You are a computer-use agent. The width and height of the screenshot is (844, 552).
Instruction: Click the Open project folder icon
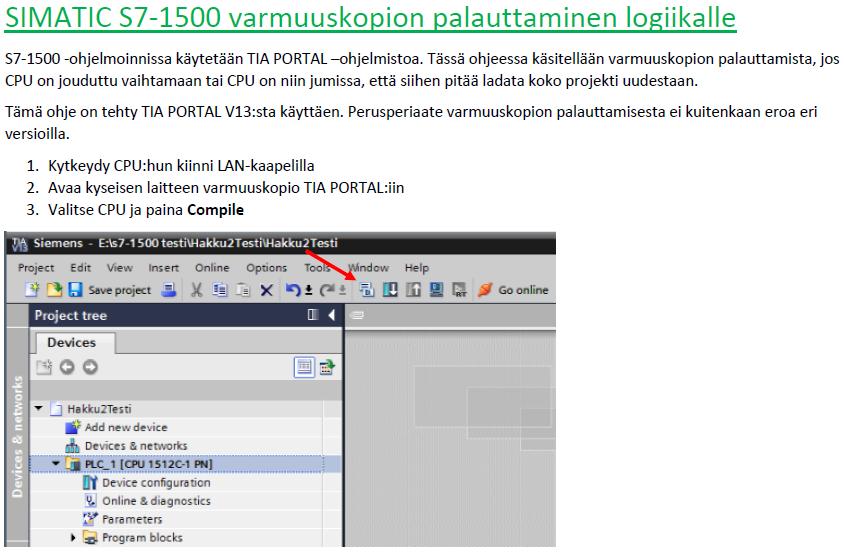point(54,289)
